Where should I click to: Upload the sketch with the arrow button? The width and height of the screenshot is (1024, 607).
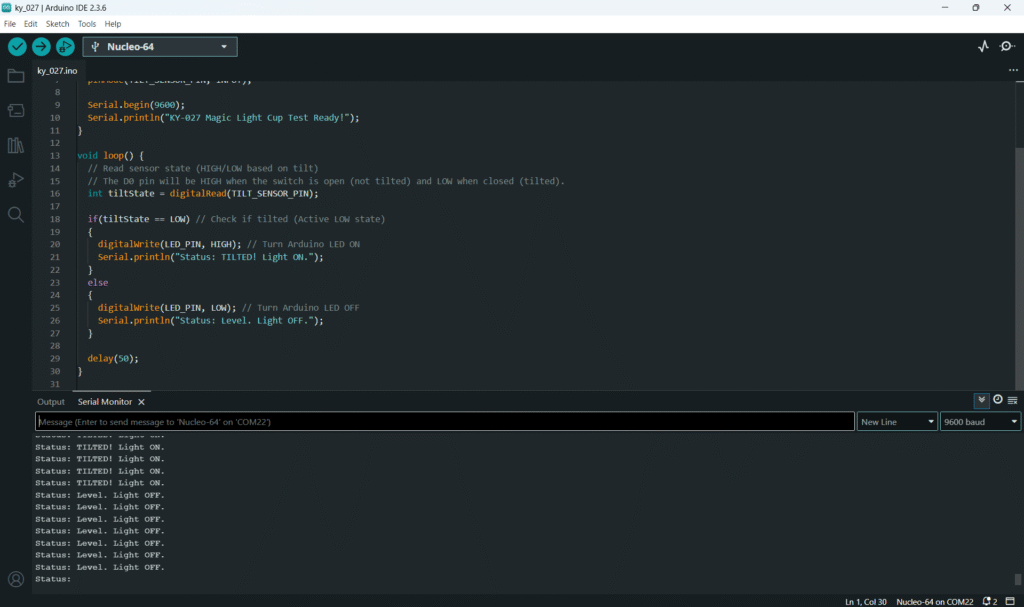[41, 47]
